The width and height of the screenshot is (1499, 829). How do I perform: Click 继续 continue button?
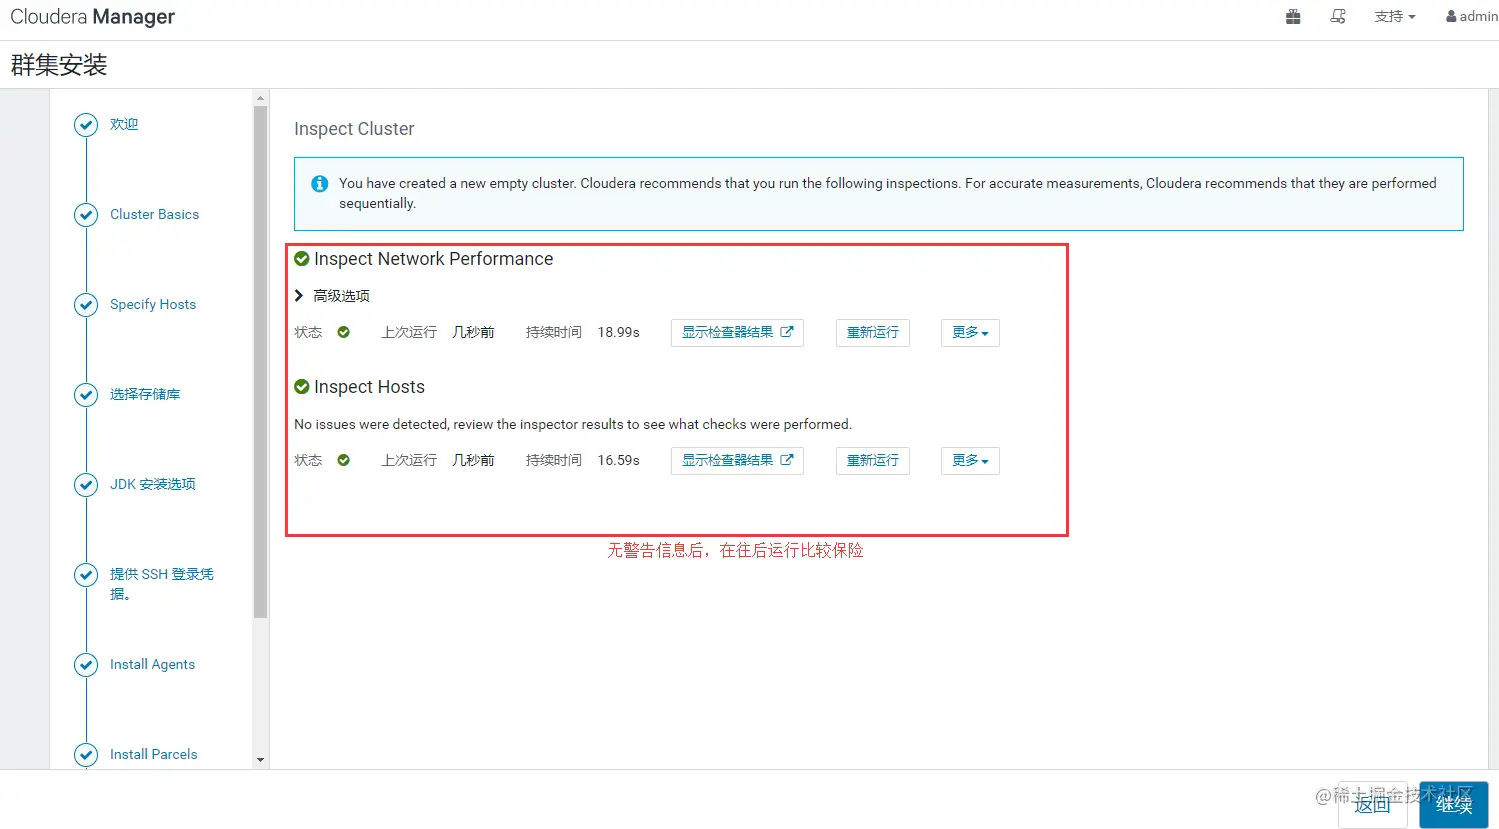coord(1454,805)
